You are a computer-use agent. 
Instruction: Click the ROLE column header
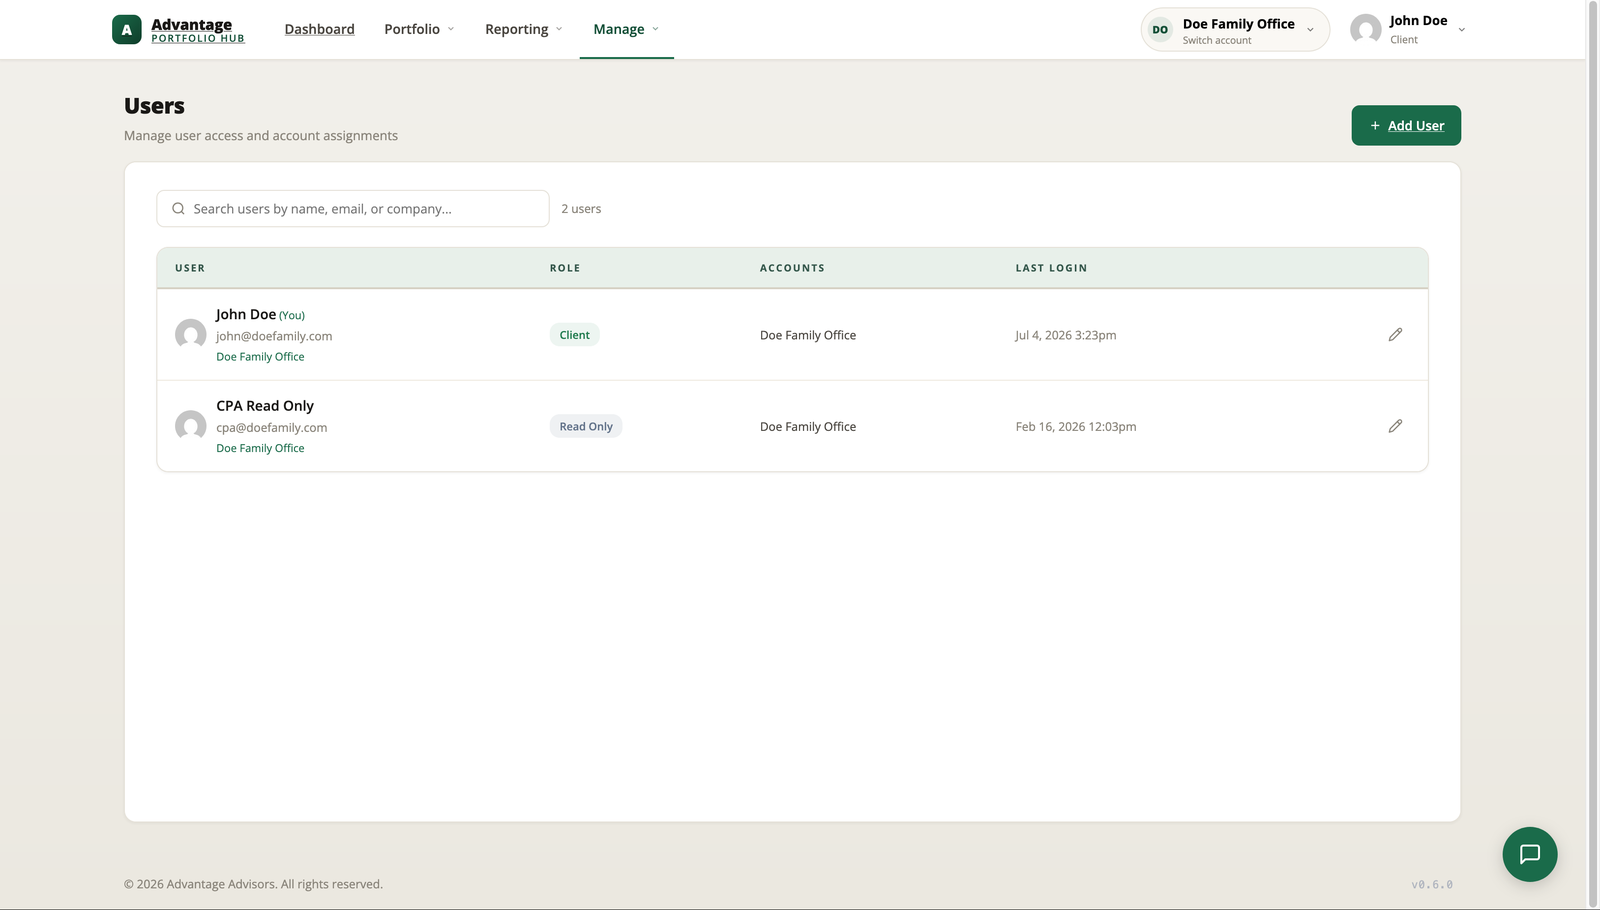pyautogui.click(x=565, y=268)
